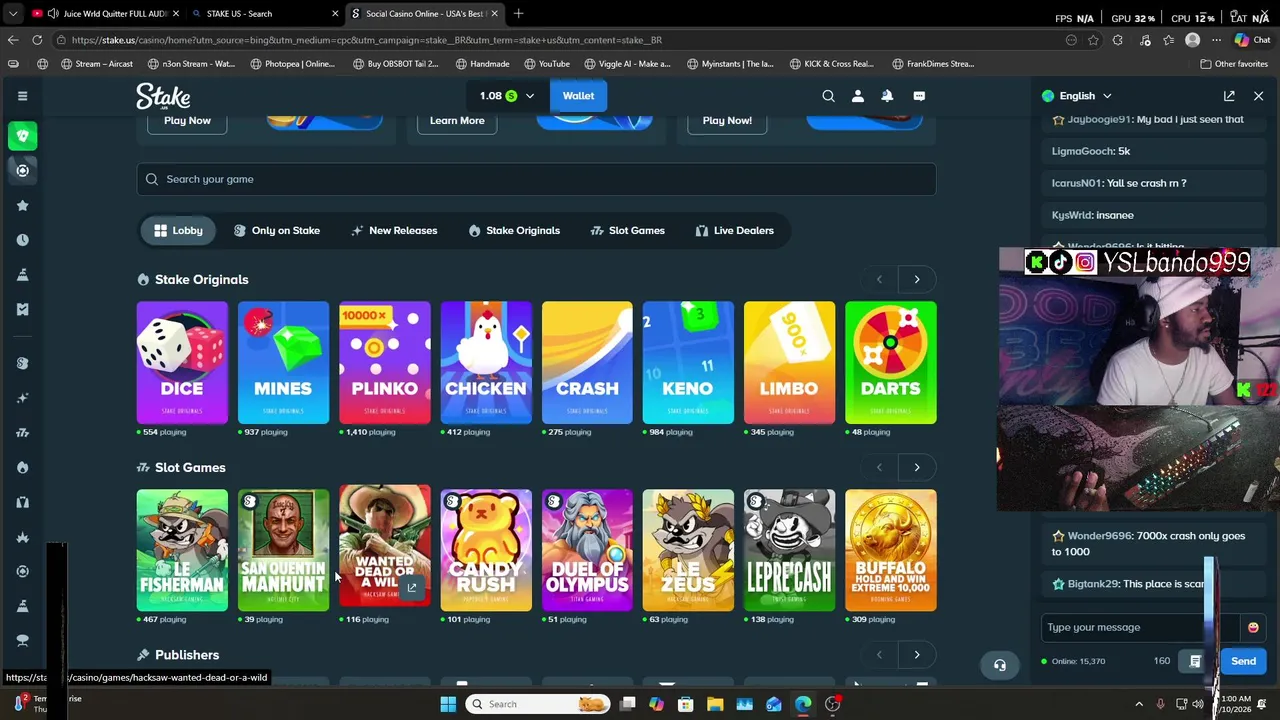Open Windows Start menu
Viewport: 1280px width, 720px height.
pos(448,704)
